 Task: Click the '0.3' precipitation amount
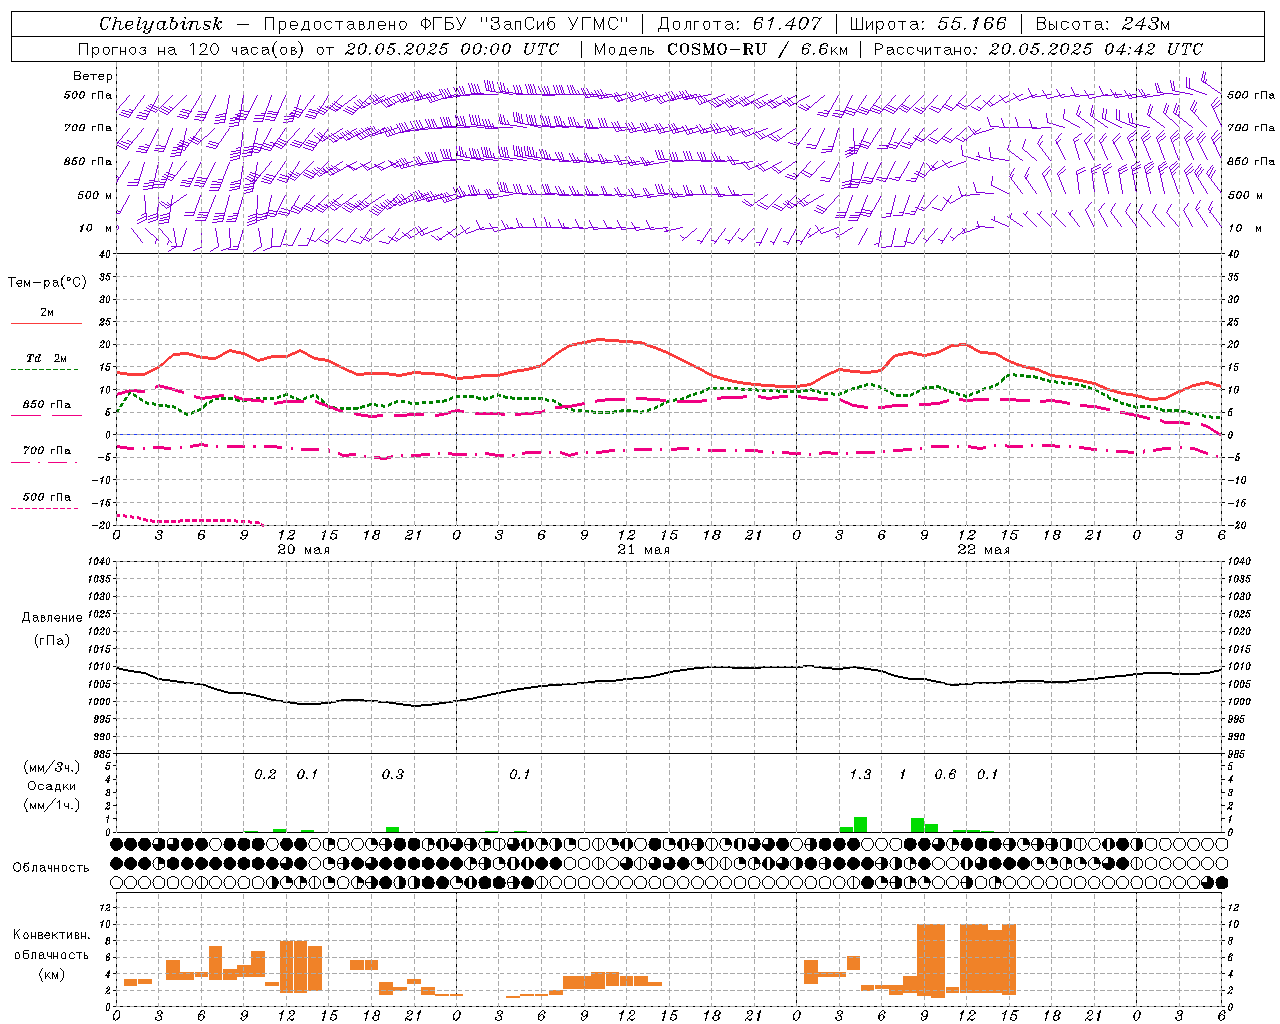[x=393, y=775]
